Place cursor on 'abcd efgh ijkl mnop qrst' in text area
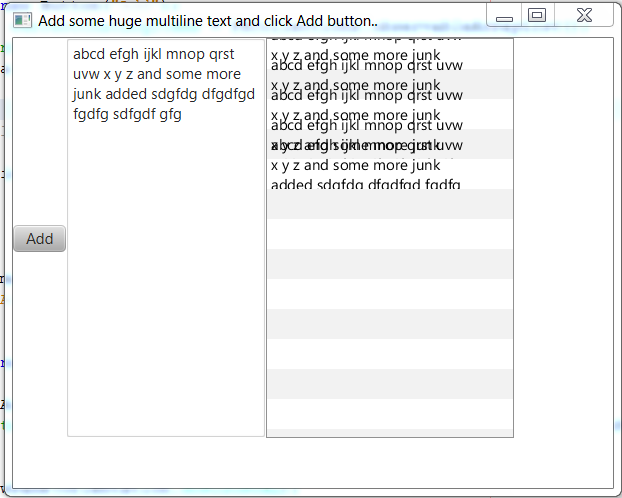The width and height of the screenshot is (622, 498). click(x=153, y=54)
